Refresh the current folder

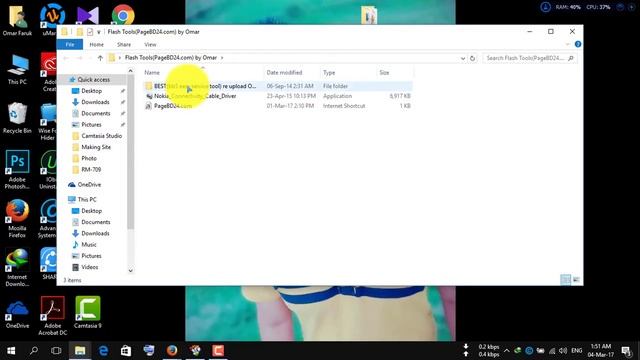point(472,58)
